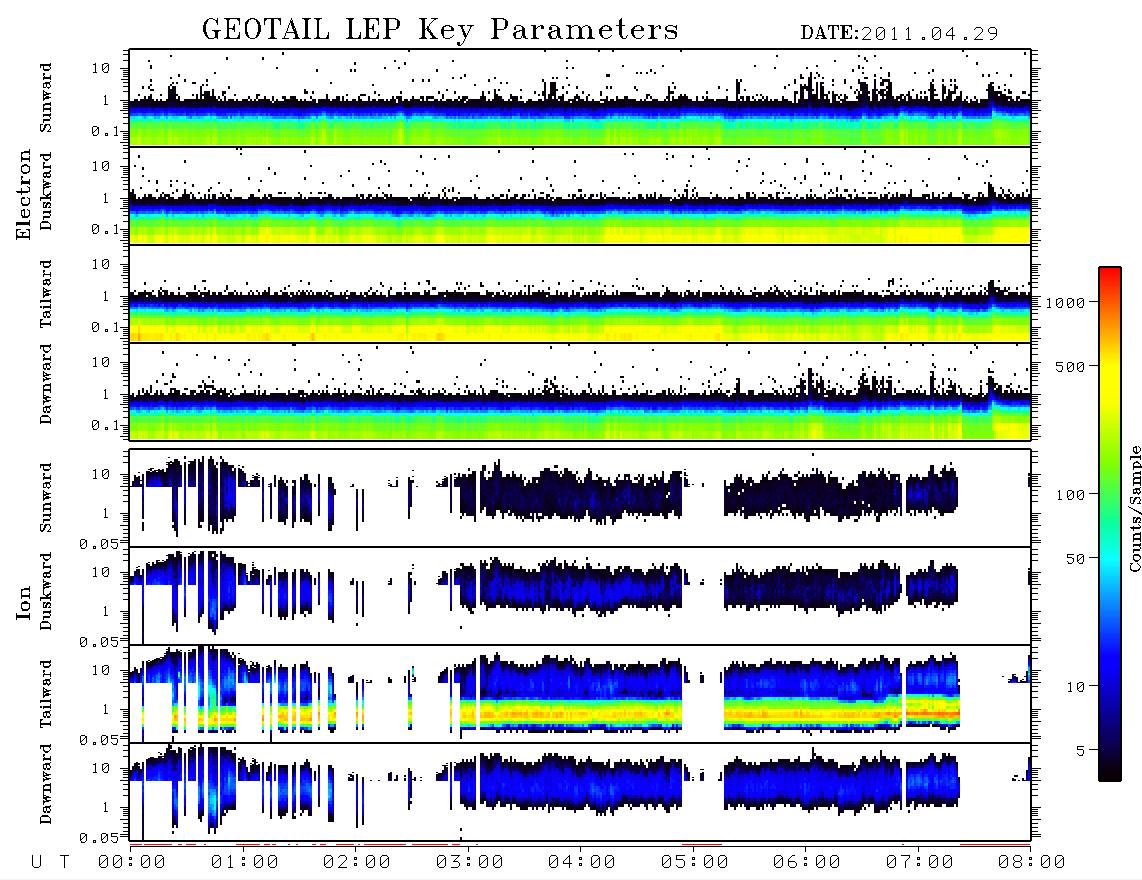Viewport: 1142px width, 880px height.
Task: Click the 07:00 time tick label
Action: (x=920, y=863)
